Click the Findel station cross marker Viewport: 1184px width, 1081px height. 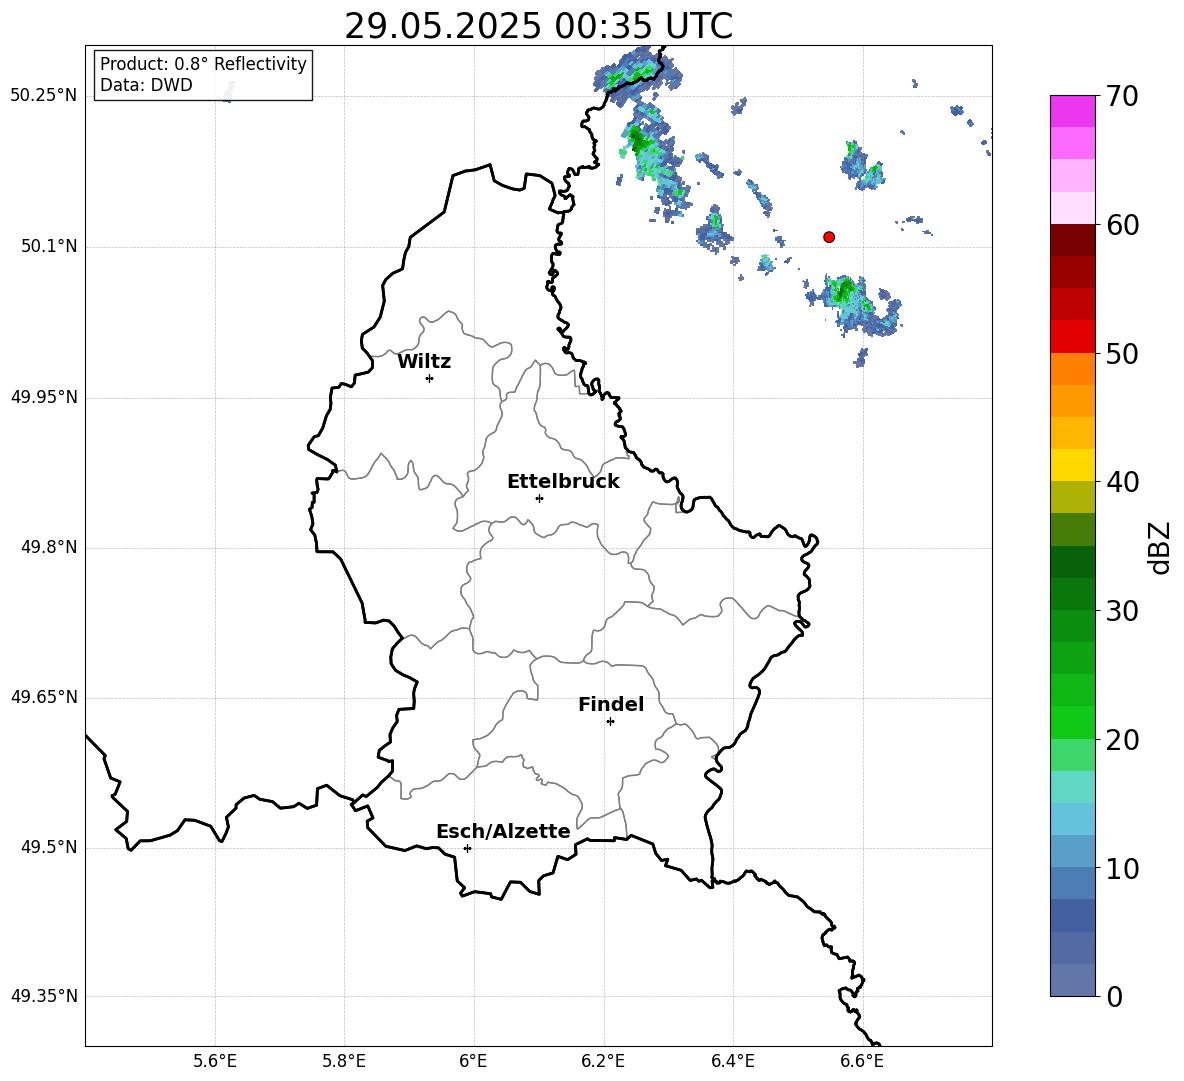pyautogui.click(x=610, y=722)
